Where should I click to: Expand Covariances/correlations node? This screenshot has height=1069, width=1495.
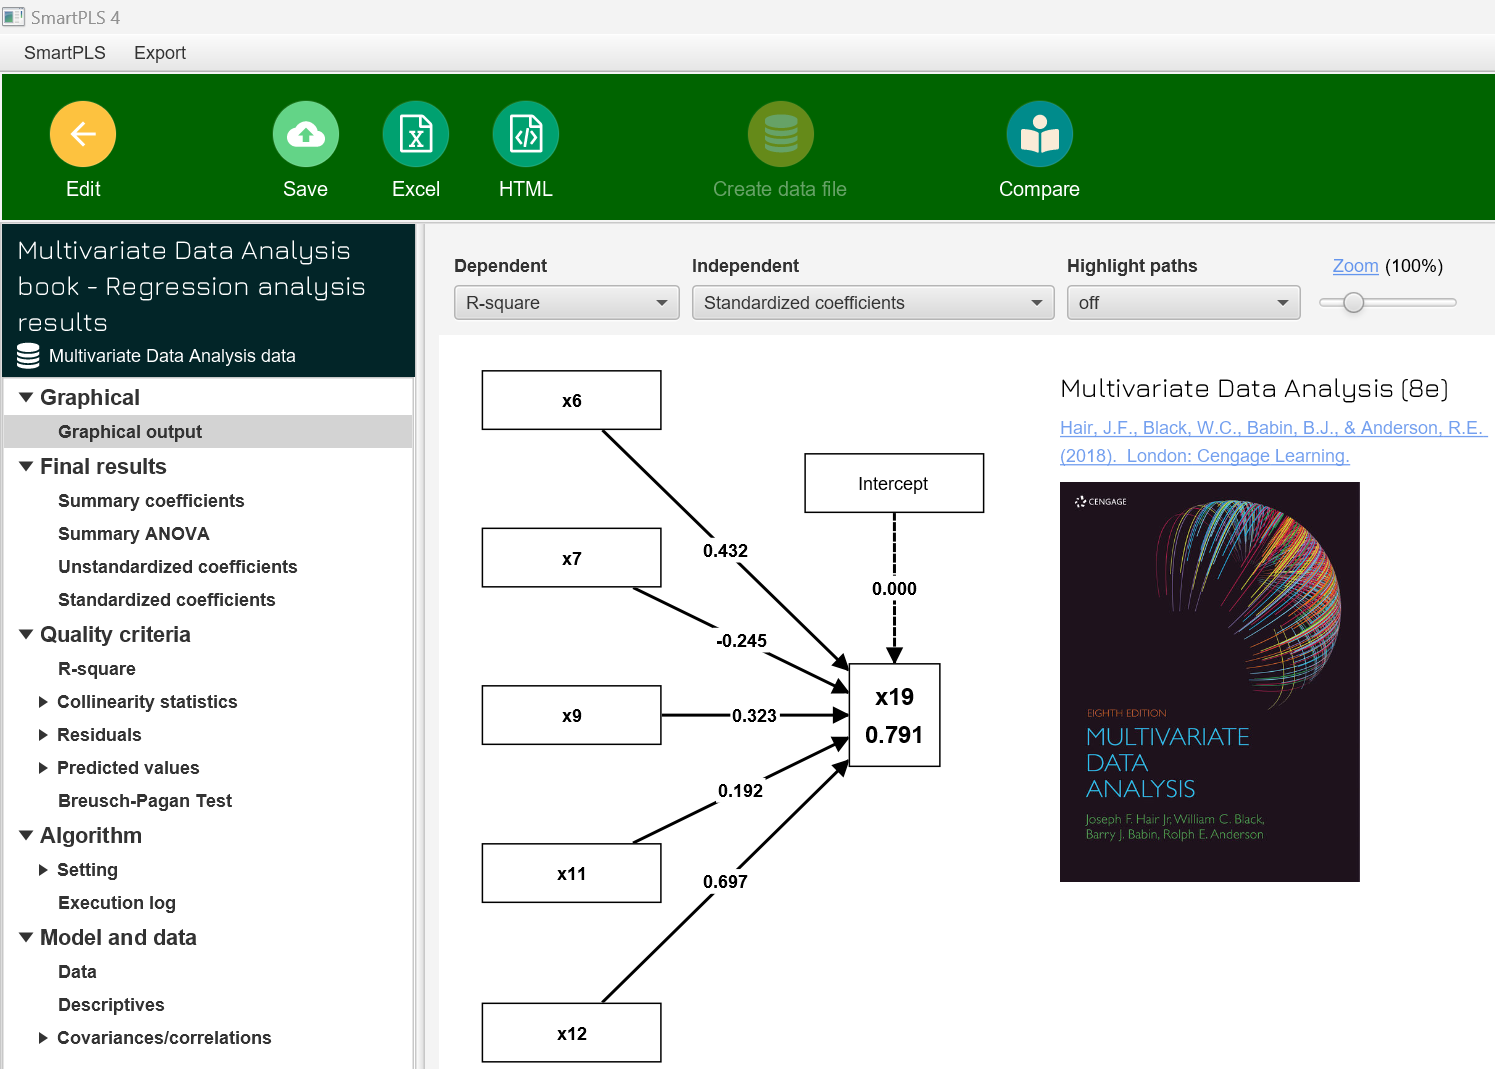pyautogui.click(x=43, y=1038)
